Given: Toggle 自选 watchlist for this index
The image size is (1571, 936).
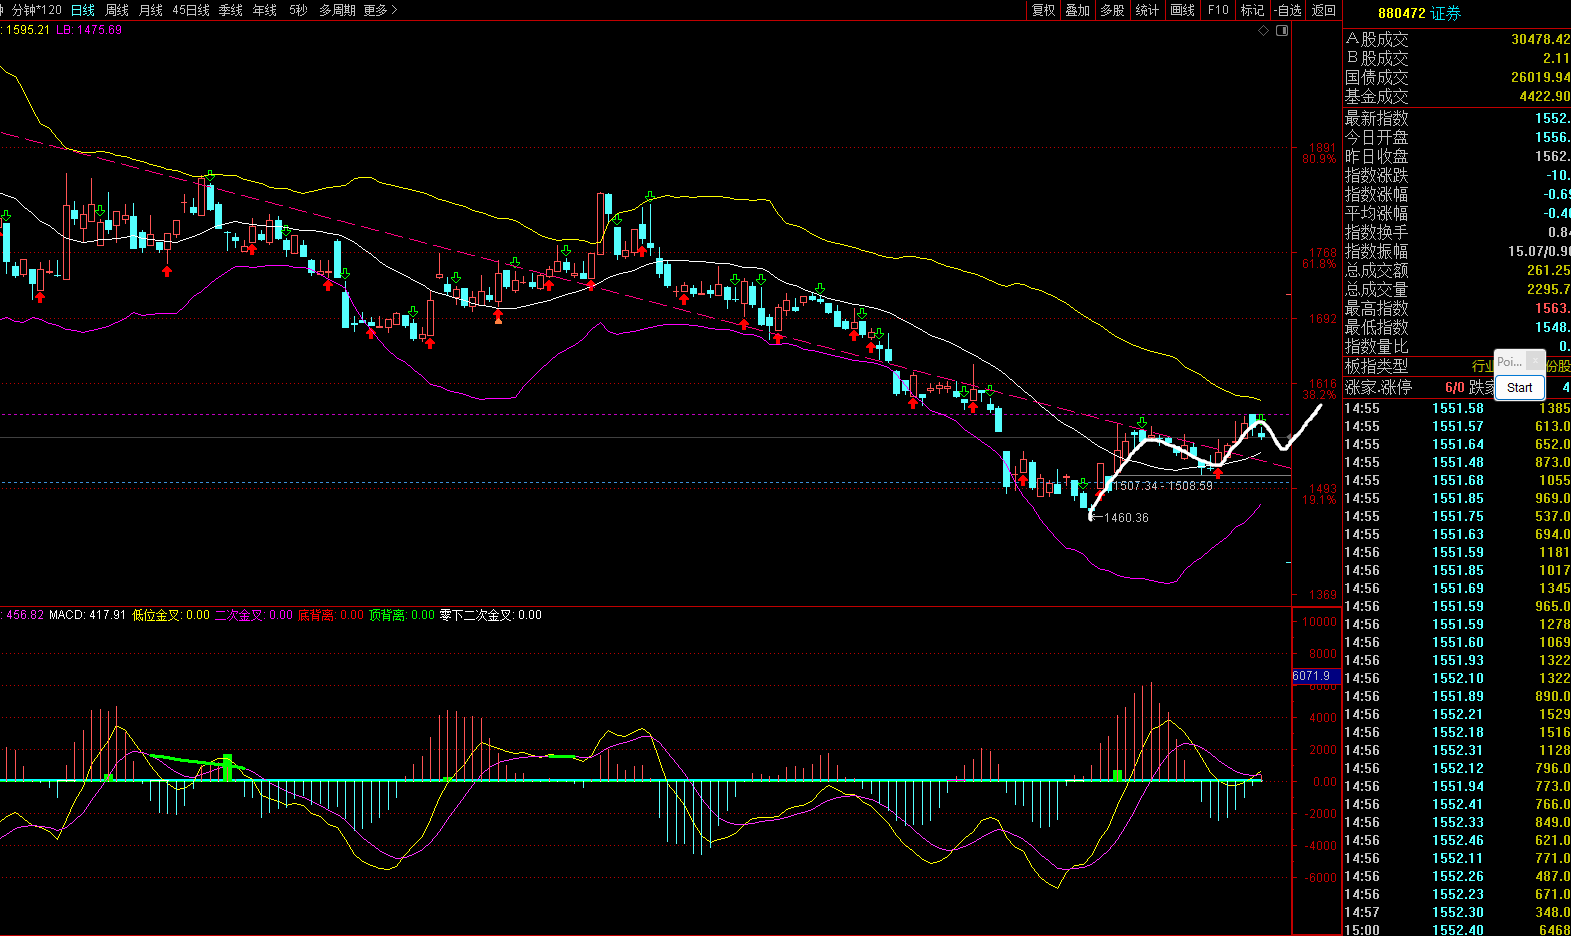Looking at the screenshot, I should (x=1288, y=10).
